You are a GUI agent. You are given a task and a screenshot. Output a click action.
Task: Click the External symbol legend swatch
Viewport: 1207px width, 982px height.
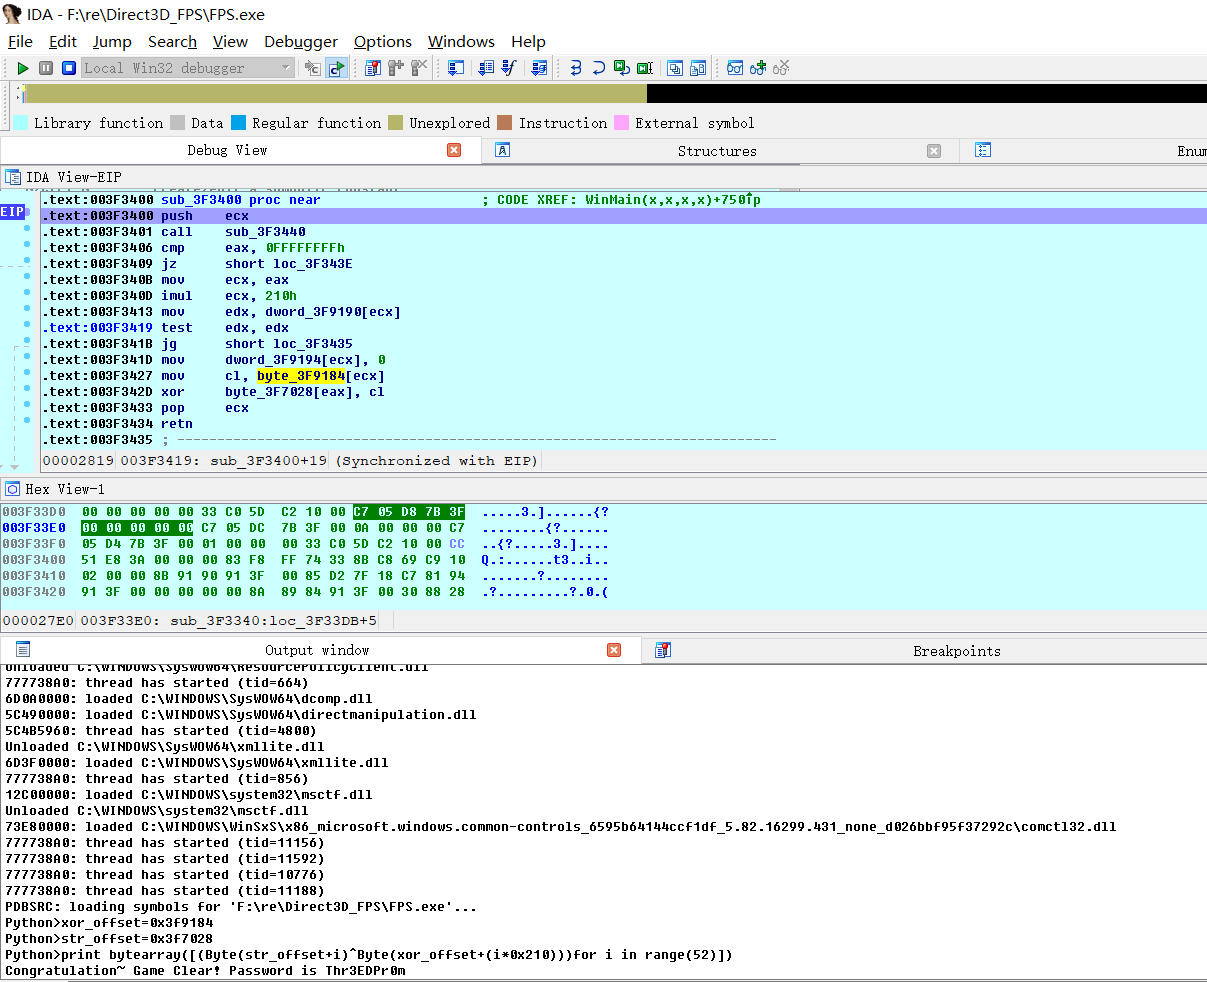click(621, 123)
